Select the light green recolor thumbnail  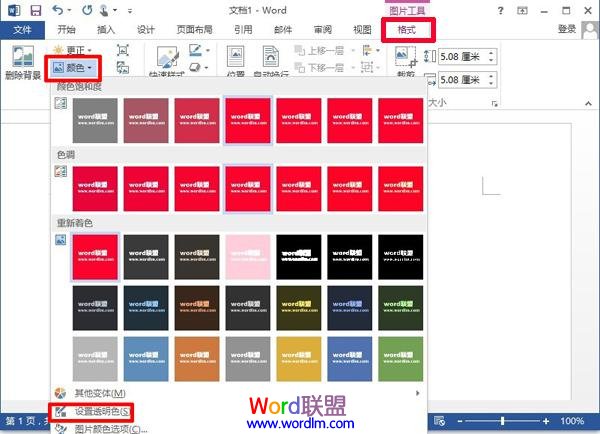(x=401, y=359)
